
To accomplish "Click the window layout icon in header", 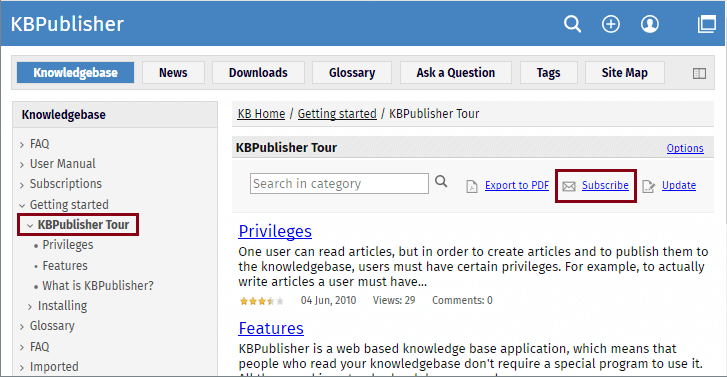I will coord(707,24).
